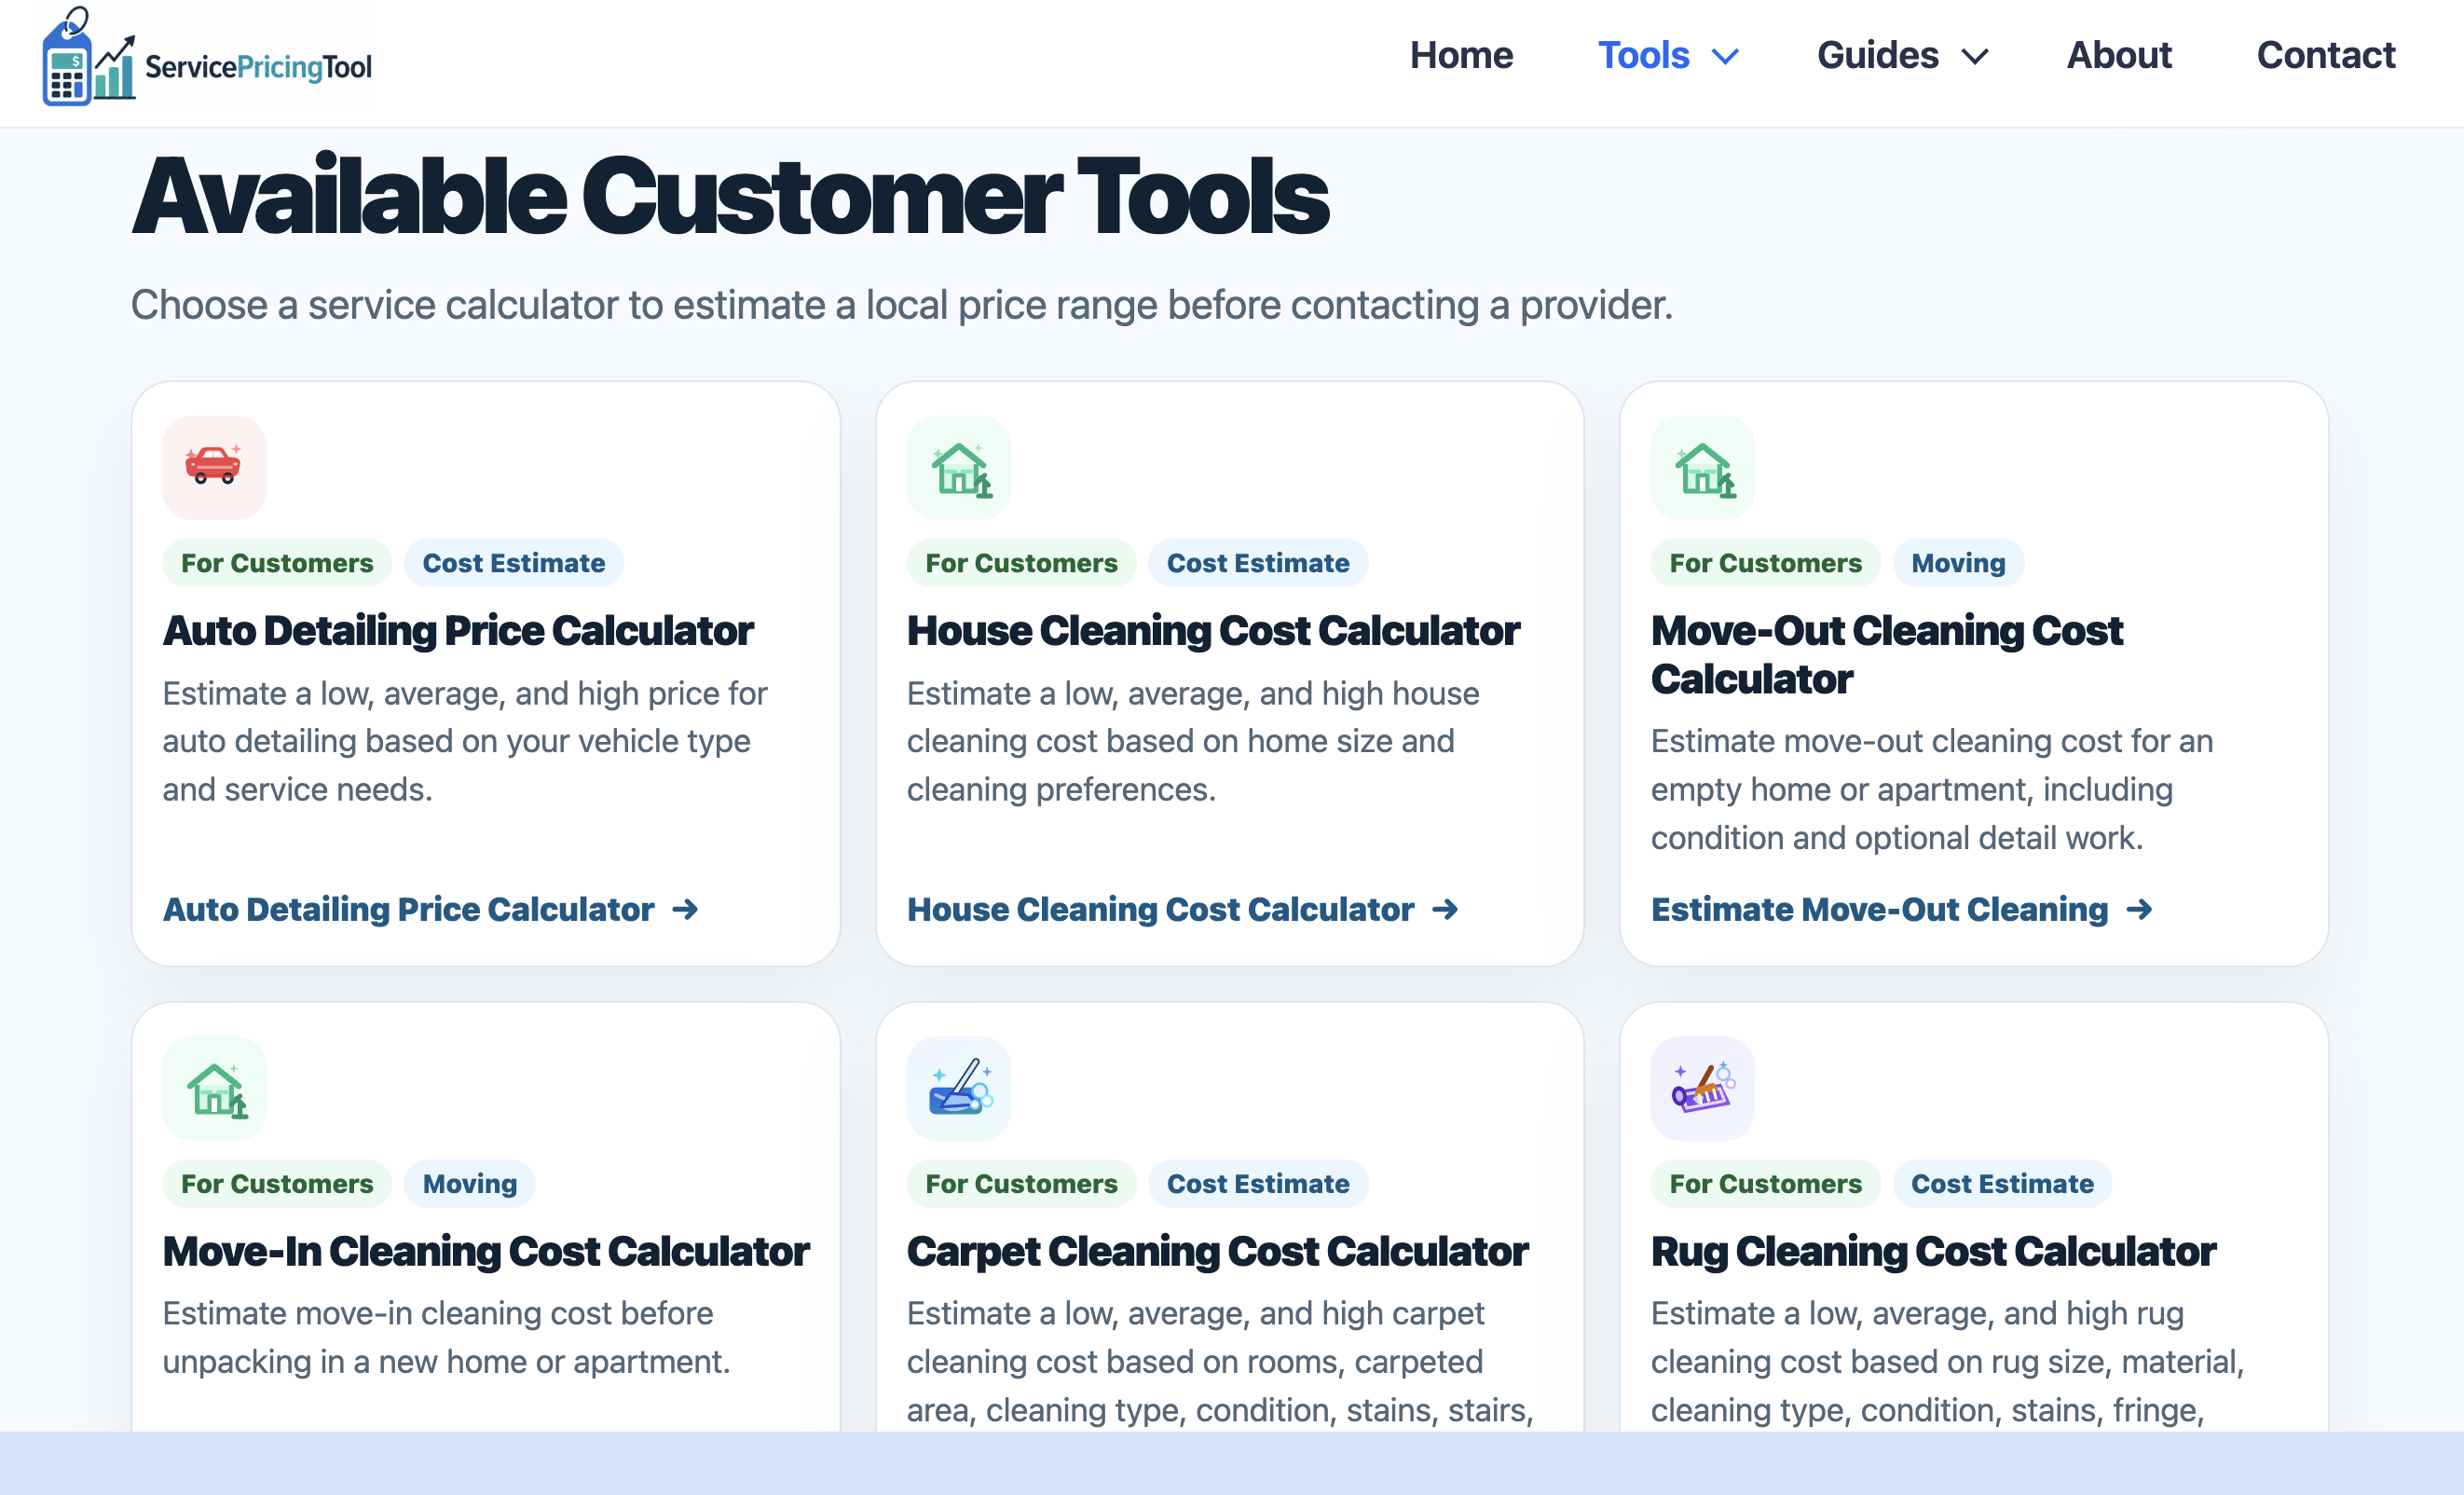Click Cost Estimate tag on Auto Detailing card

coord(514,563)
